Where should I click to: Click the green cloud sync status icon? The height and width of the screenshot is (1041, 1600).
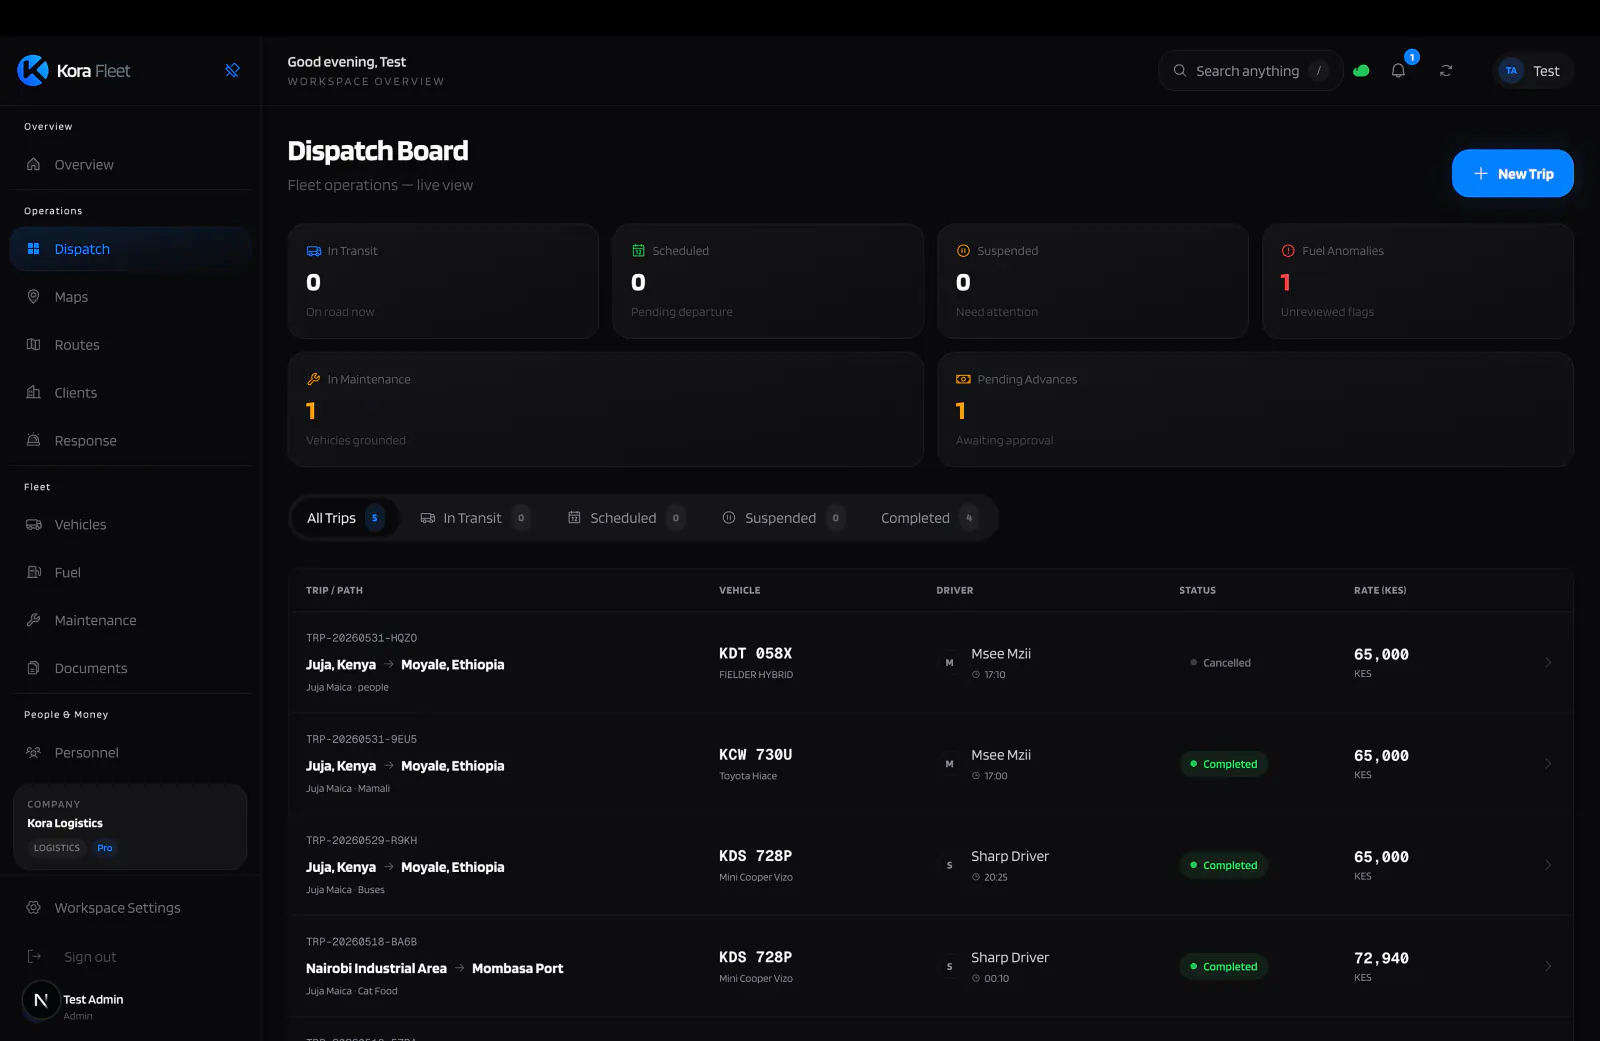[x=1361, y=71]
